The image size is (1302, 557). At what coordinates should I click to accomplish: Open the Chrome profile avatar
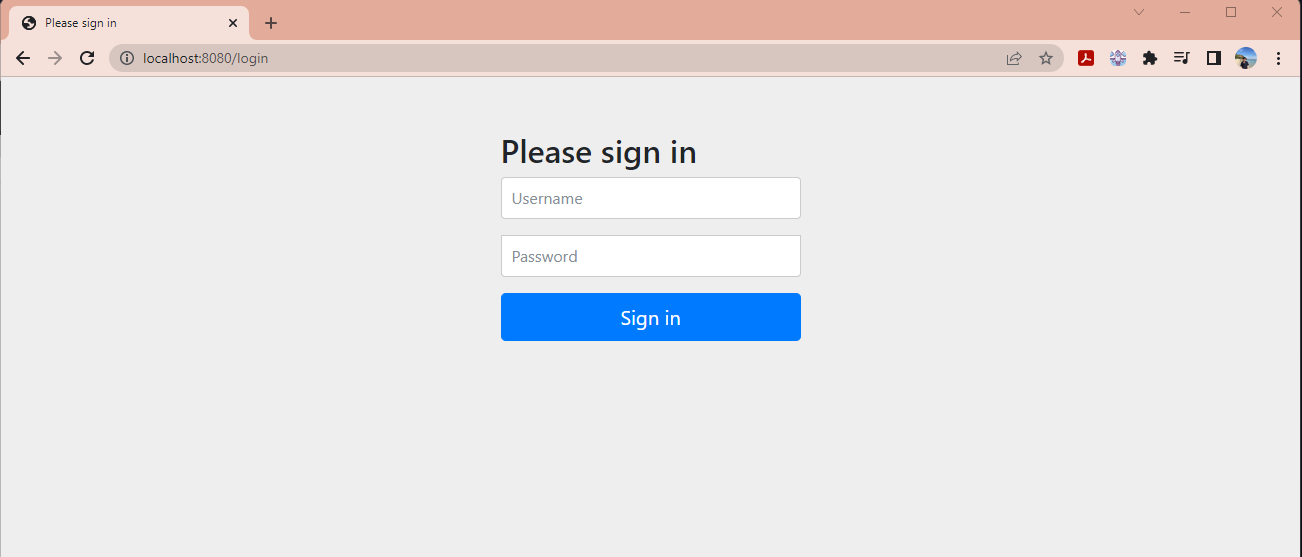(1246, 58)
